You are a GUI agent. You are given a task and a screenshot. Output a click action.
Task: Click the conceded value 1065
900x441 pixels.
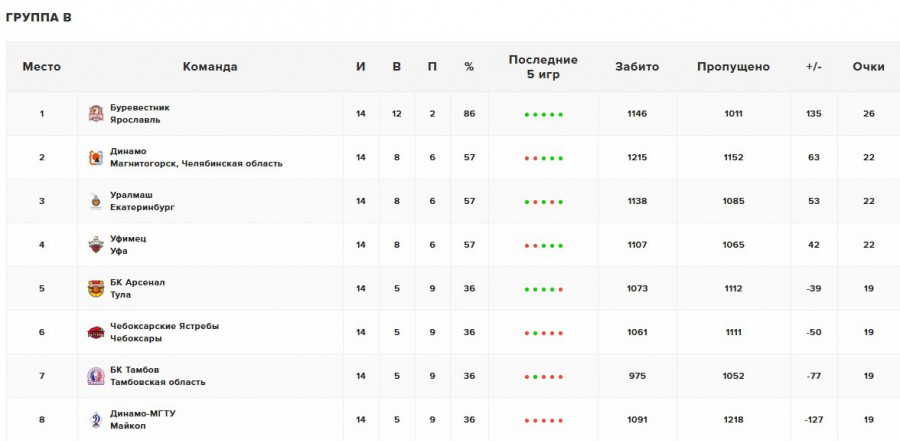(x=734, y=245)
